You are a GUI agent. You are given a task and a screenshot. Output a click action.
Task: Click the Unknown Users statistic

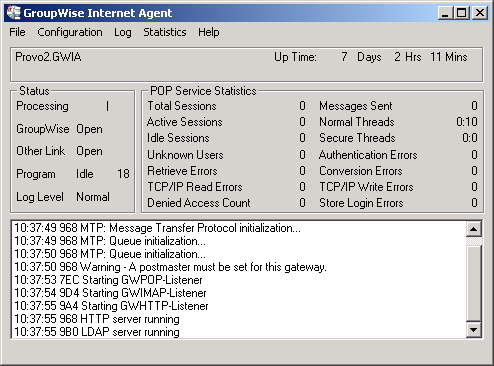click(185, 155)
